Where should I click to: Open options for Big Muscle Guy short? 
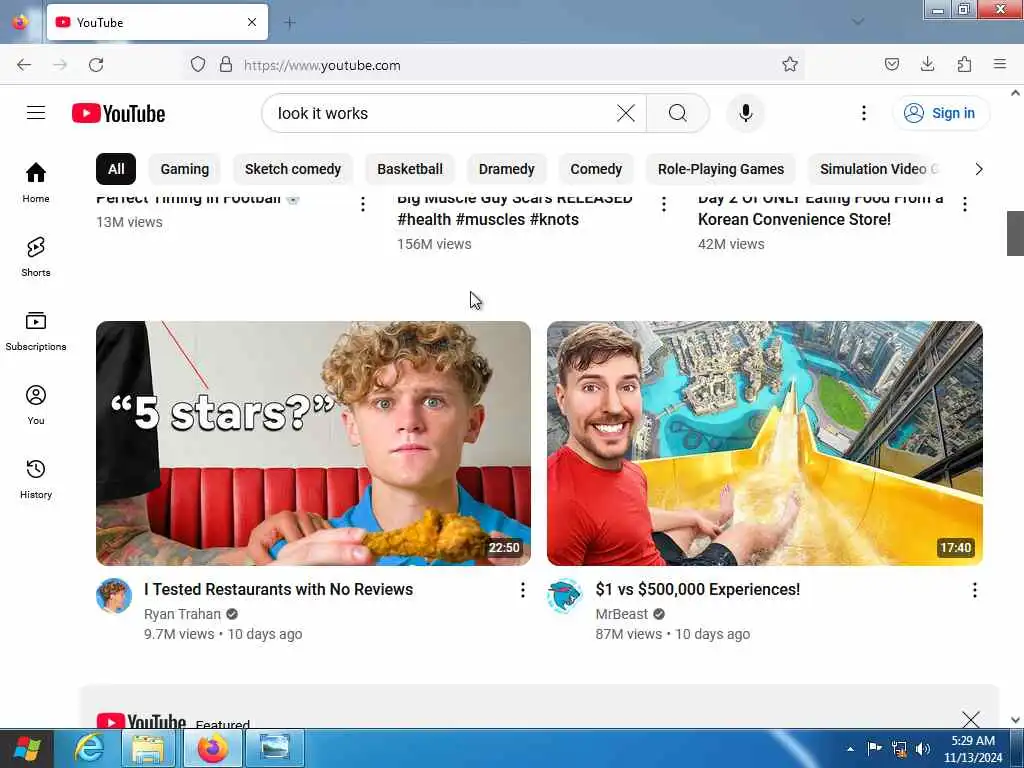[664, 204]
